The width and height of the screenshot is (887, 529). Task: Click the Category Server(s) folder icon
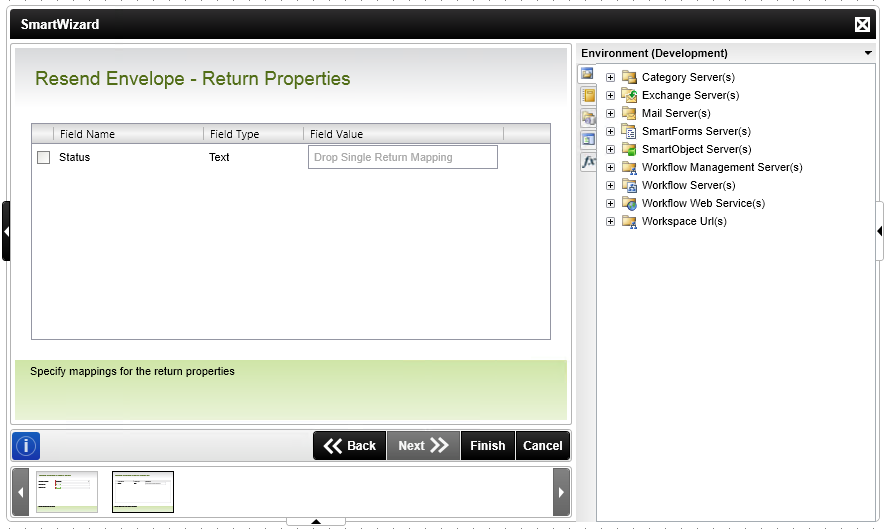click(629, 77)
